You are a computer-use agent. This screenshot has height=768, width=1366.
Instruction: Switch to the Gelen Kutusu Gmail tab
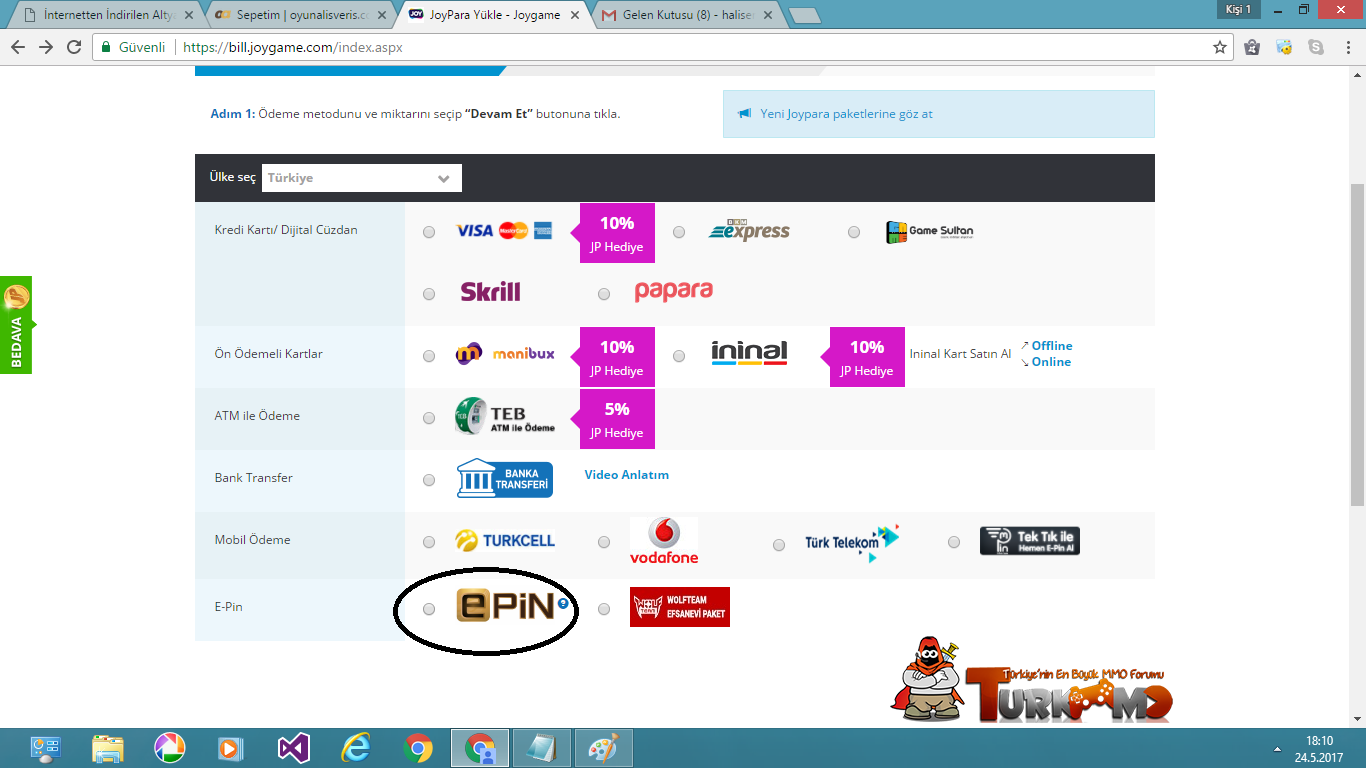[x=686, y=15]
